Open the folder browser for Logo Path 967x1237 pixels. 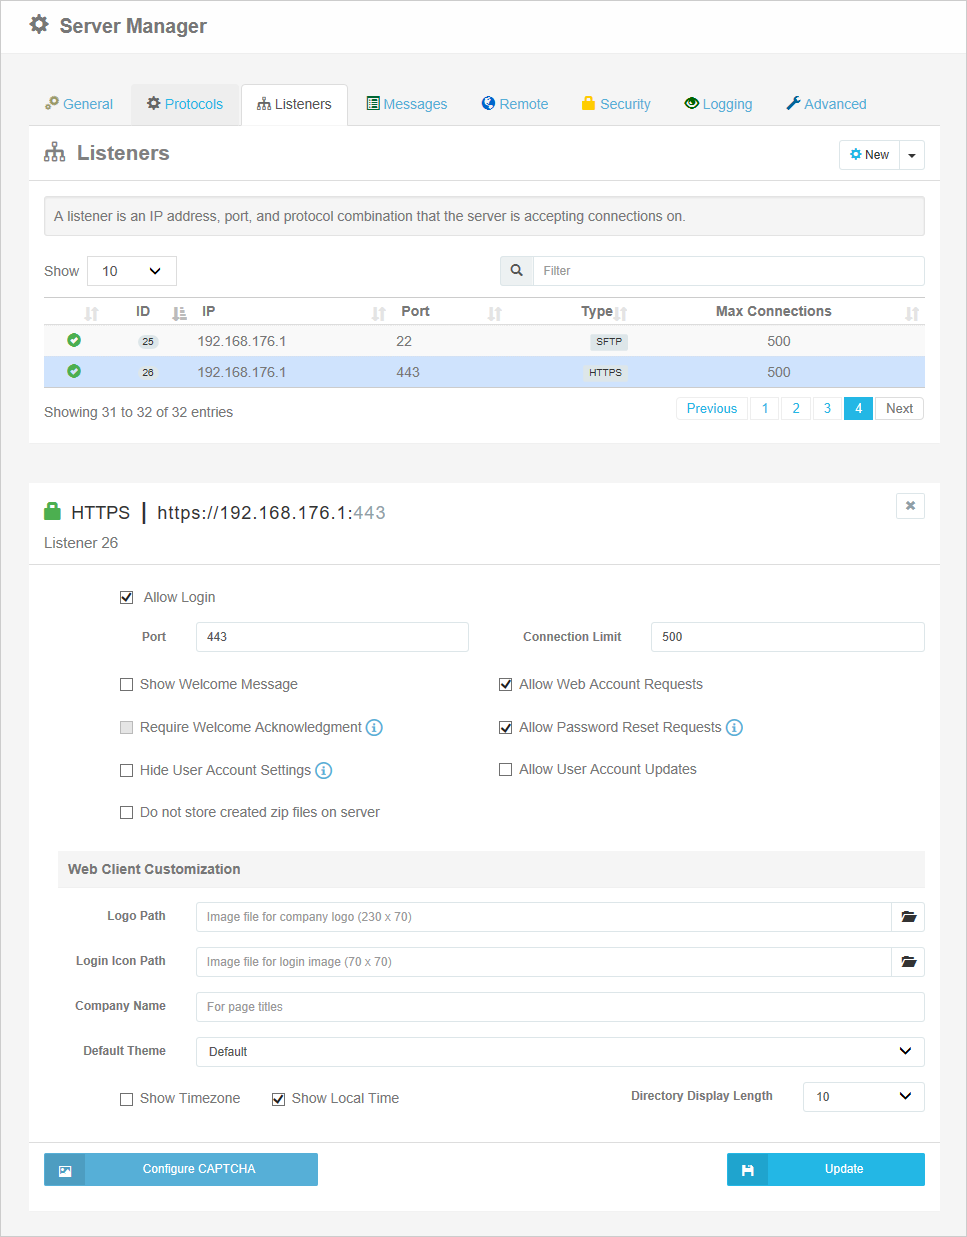point(908,916)
